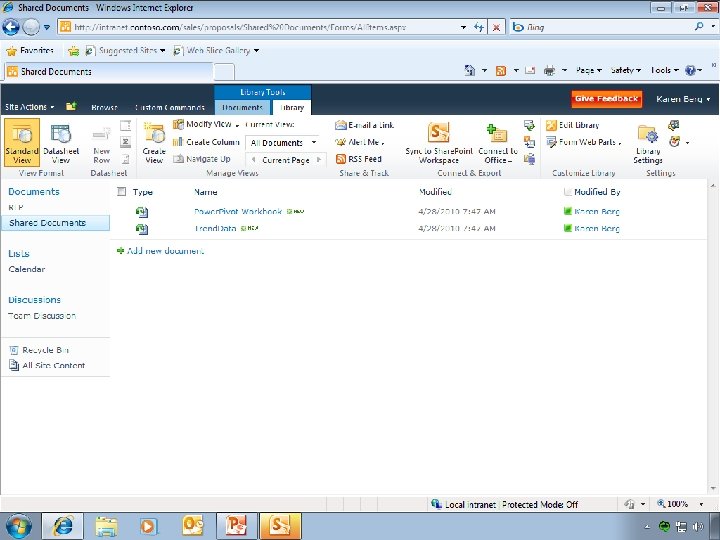The height and width of the screenshot is (540, 720).
Task: Switch to Browse tab
Action: (x=104, y=107)
